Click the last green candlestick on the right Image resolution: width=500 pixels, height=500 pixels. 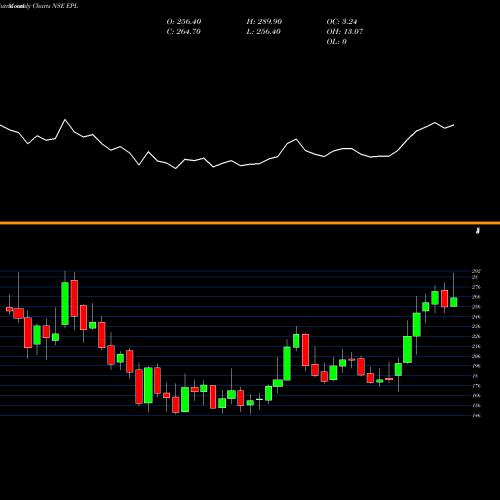click(x=454, y=302)
